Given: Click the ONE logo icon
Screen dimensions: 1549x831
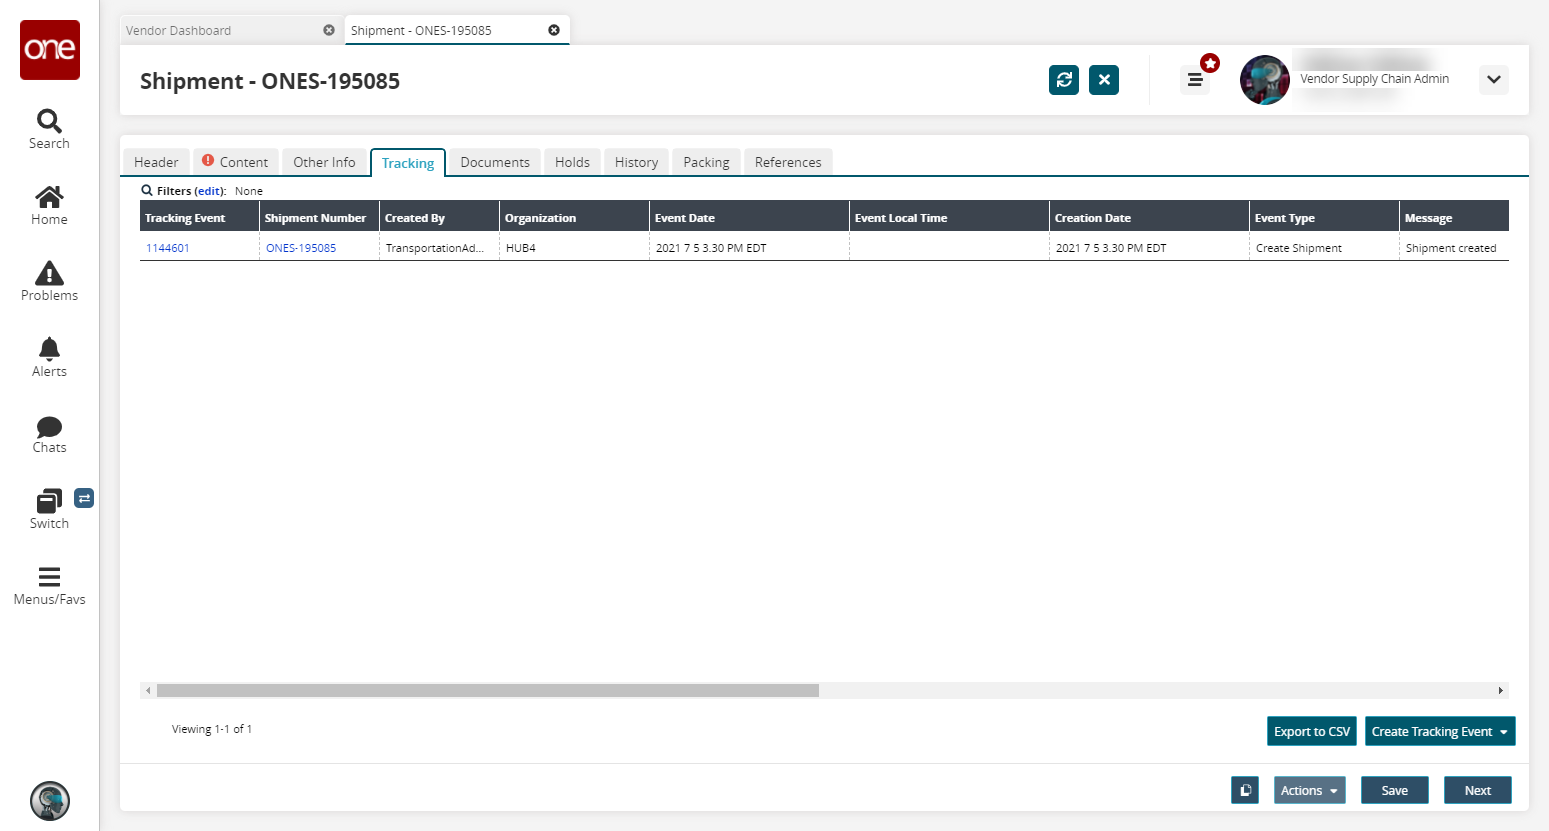Looking at the screenshot, I should (x=50, y=50).
